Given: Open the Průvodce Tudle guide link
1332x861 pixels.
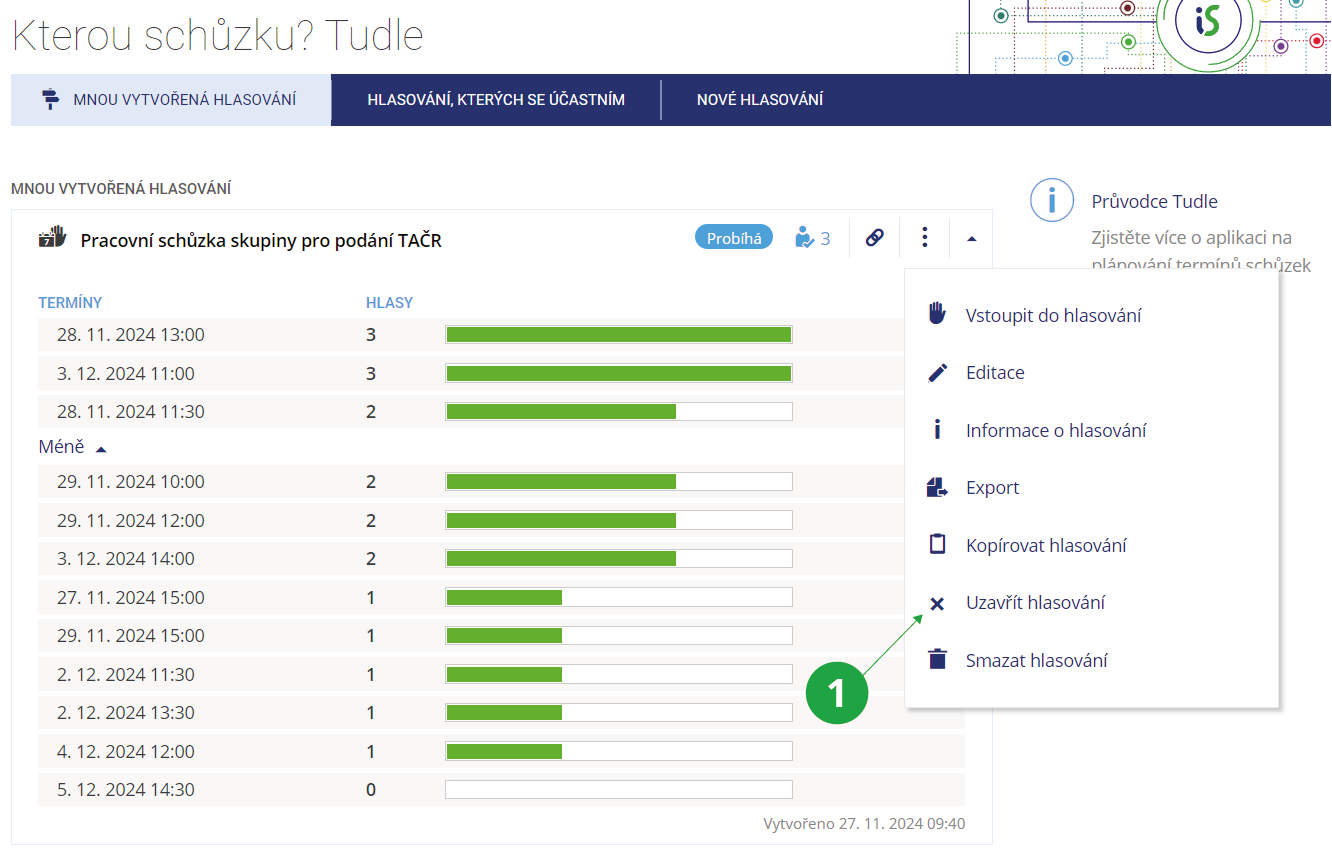Looking at the screenshot, I should (1154, 201).
